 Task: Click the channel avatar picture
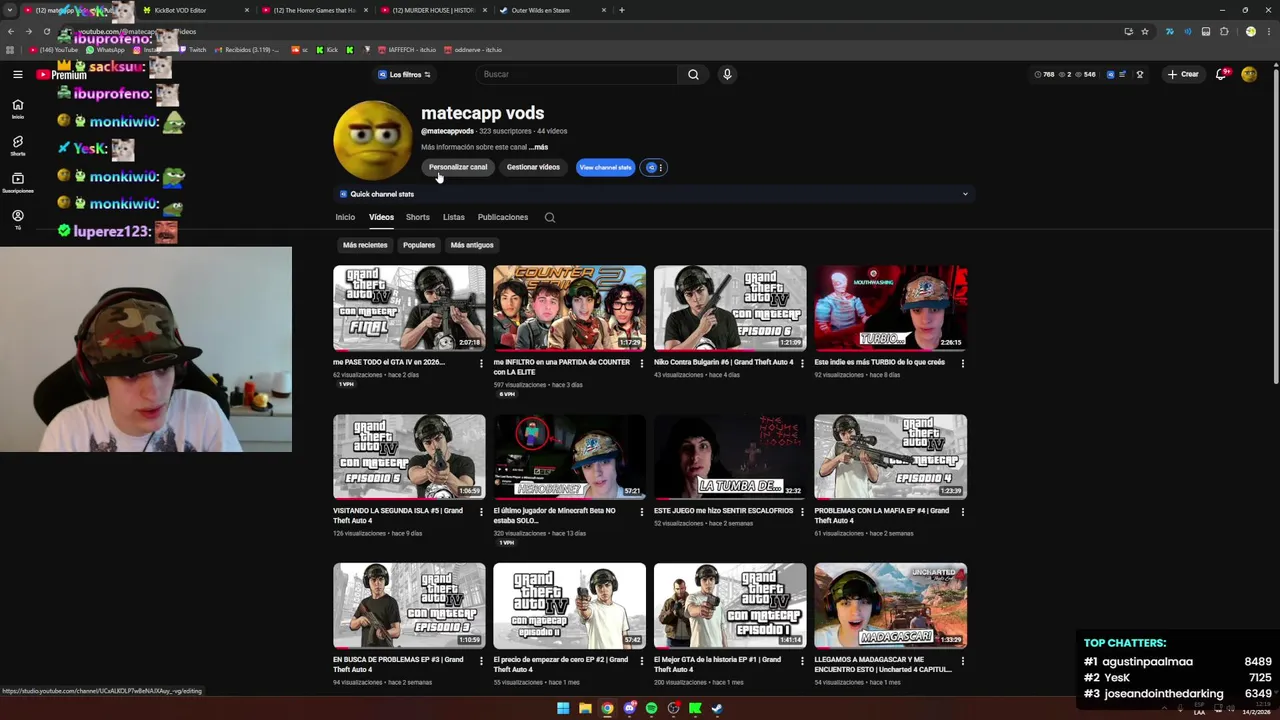(372, 140)
